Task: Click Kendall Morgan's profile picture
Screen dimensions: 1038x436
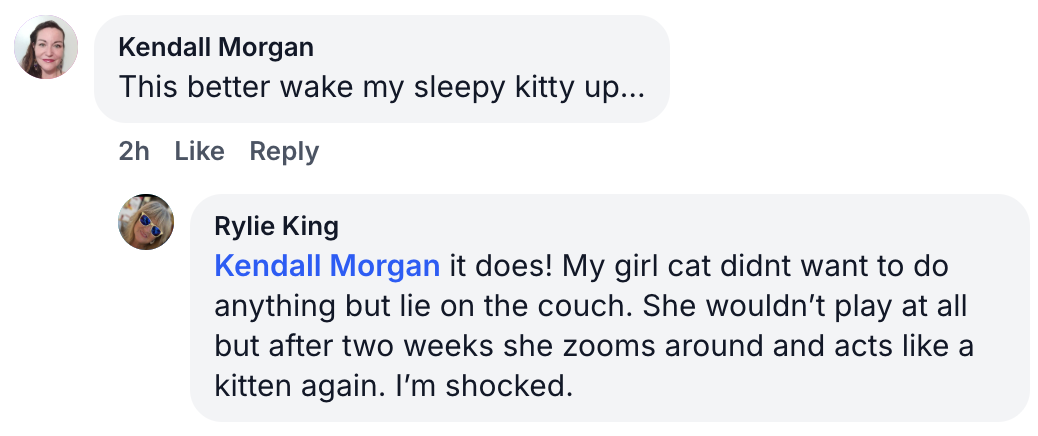Action: (x=46, y=47)
